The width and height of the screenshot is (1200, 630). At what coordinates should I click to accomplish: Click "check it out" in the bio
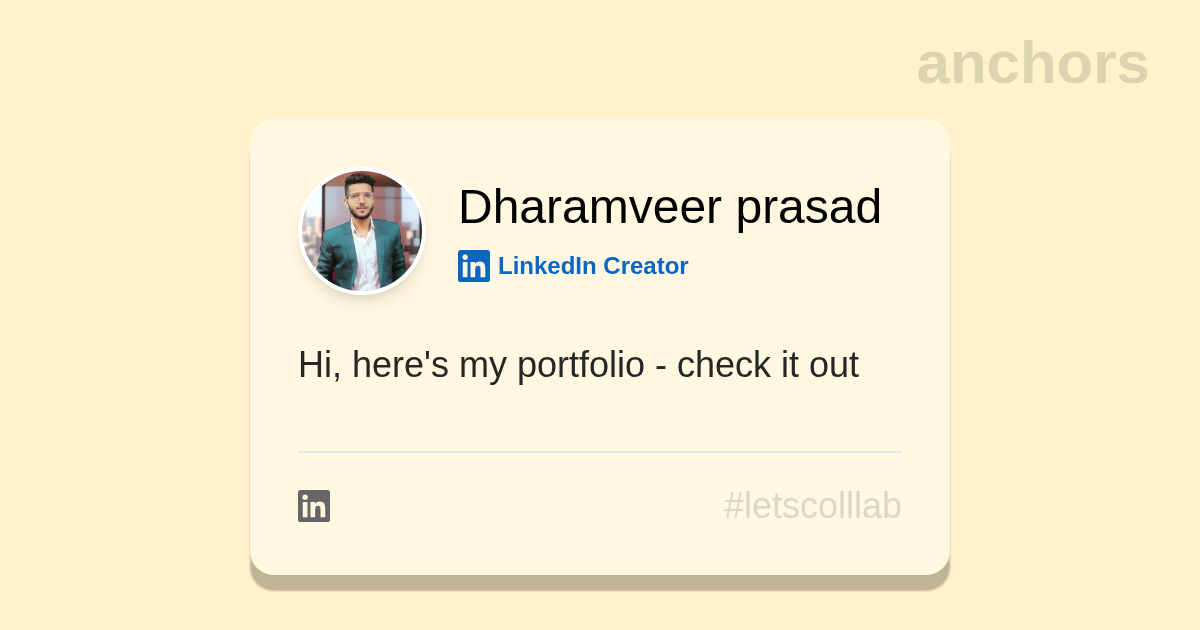pyautogui.click(x=767, y=365)
